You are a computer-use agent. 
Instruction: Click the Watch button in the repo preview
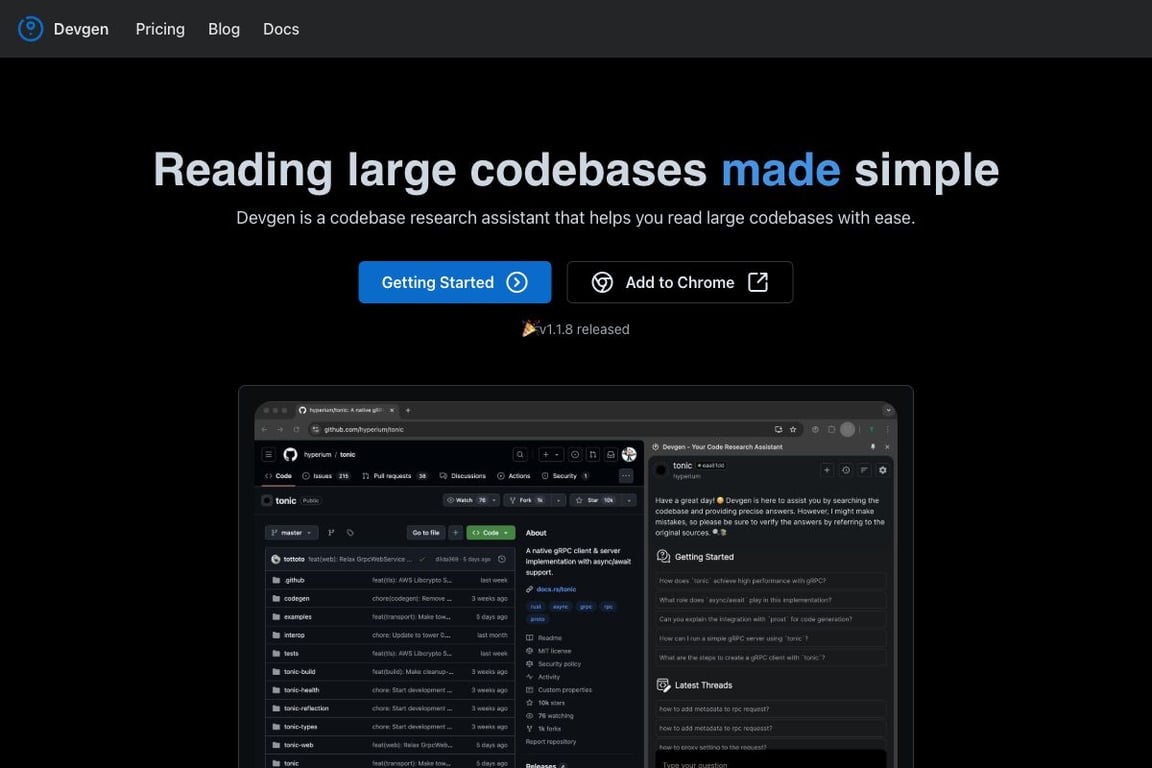point(466,500)
